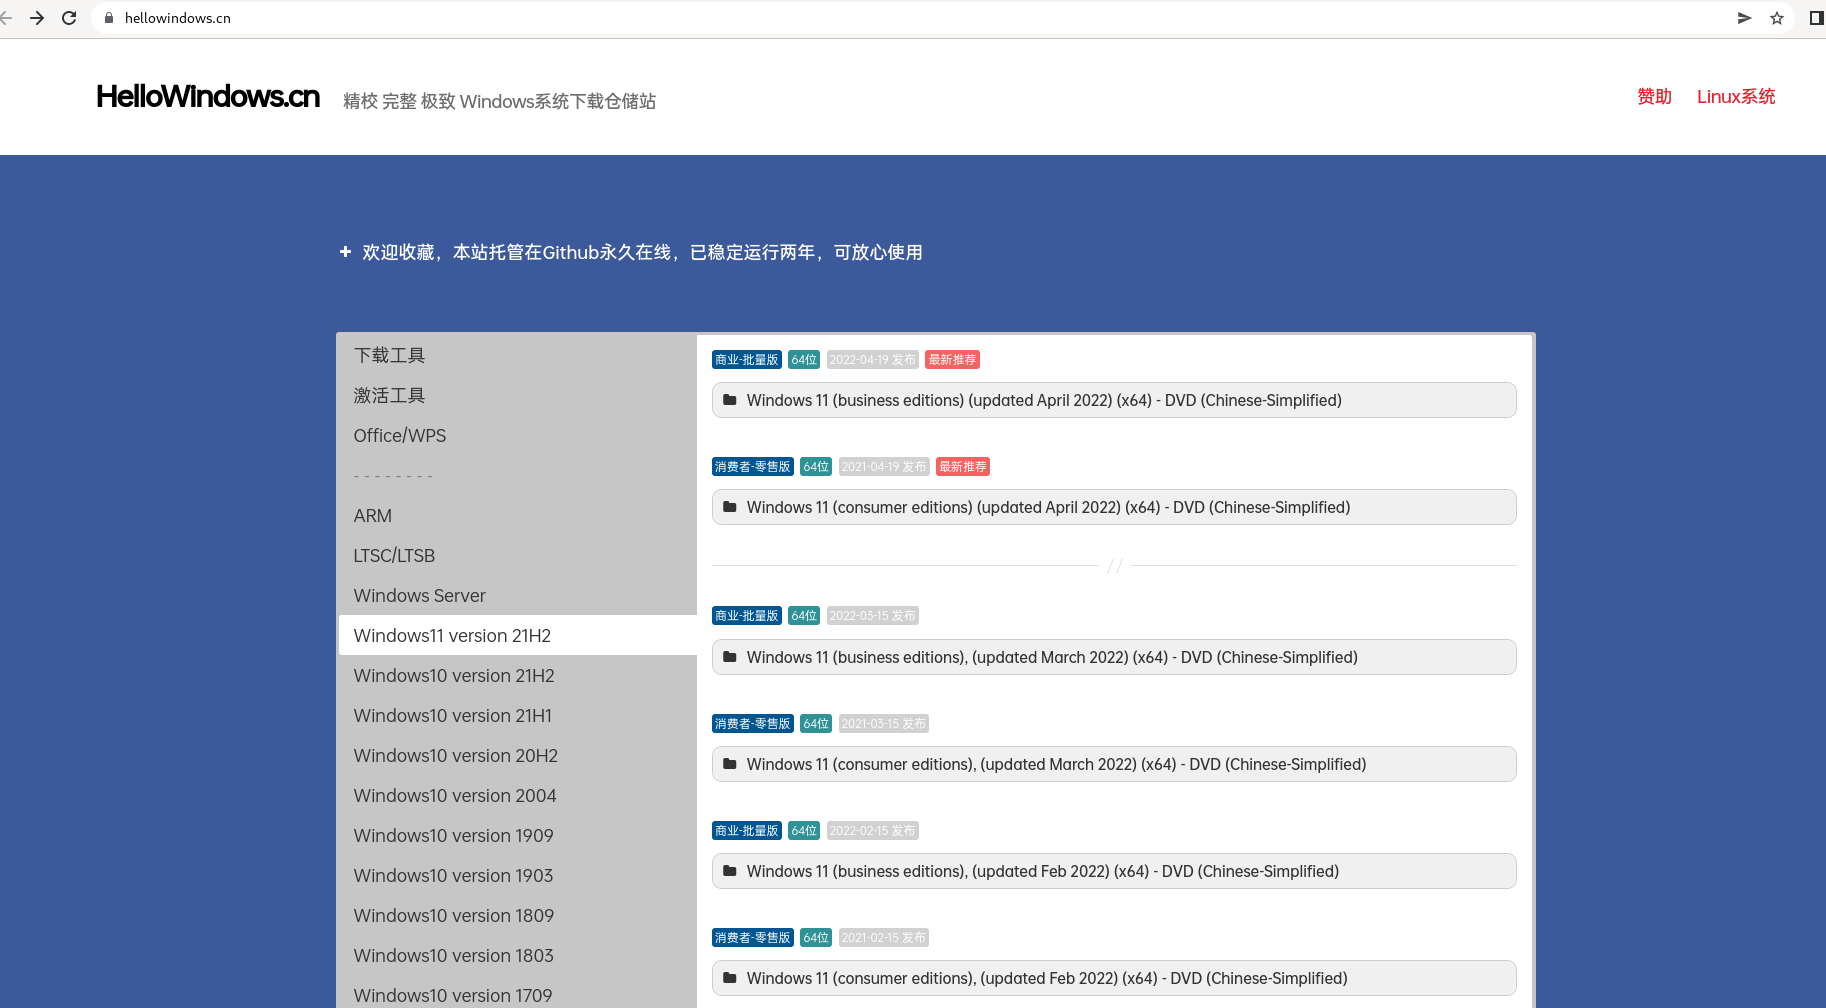
Task: Click the 2022-03-15 发布 date tag
Action: [x=873, y=615]
